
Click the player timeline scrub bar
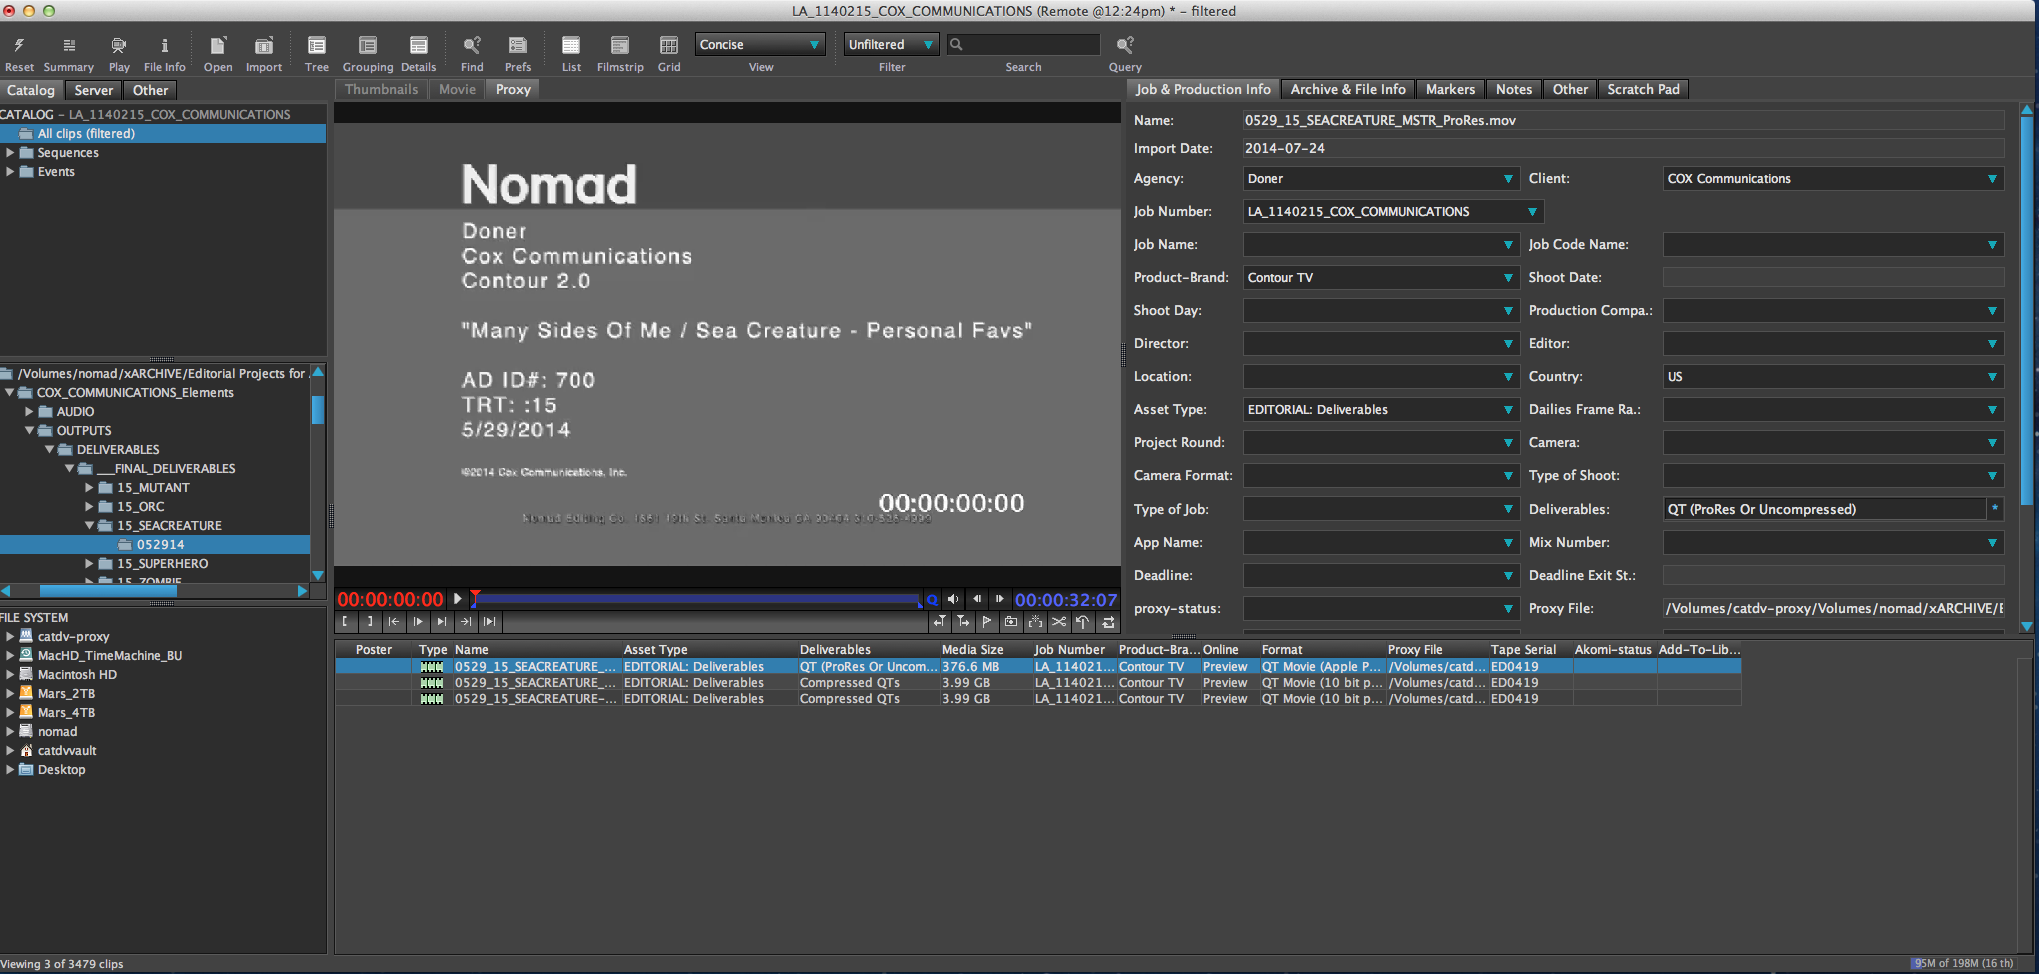pos(697,600)
